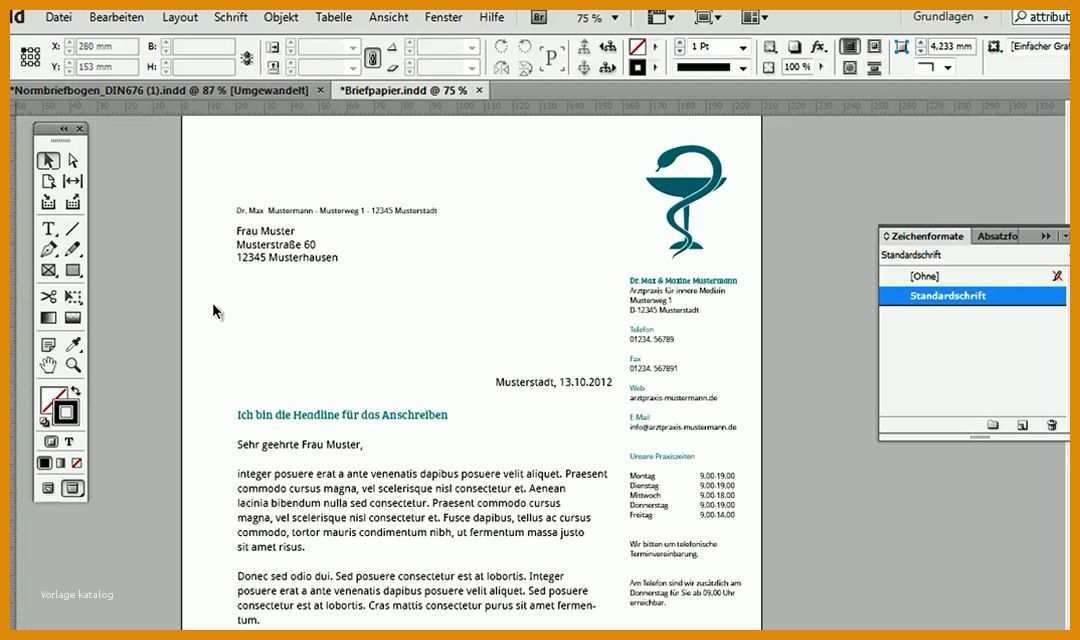Enable Preview screen mode
The width and height of the screenshot is (1080, 640).
point(73,488)
